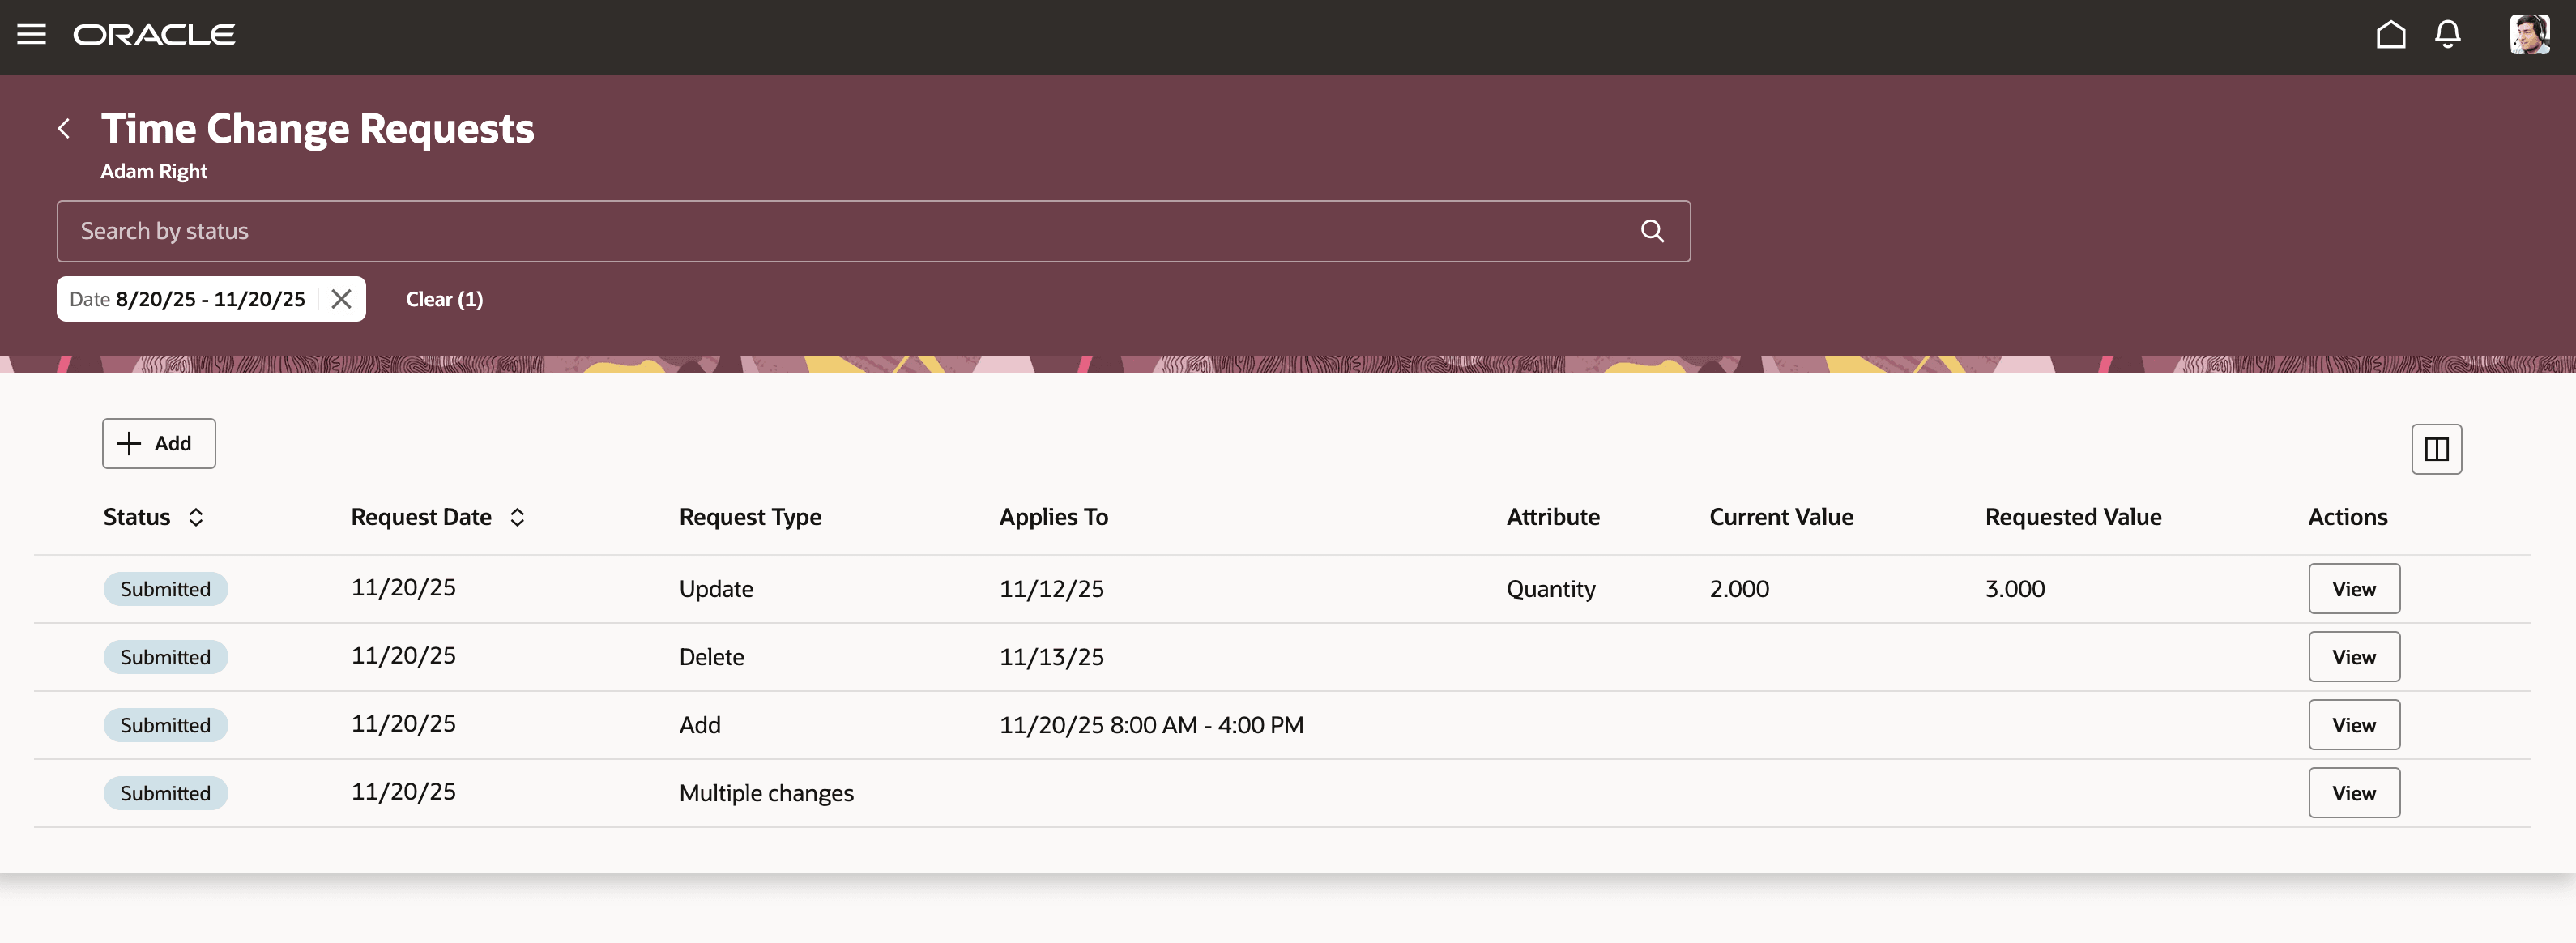Open the notifications bell

2447,35
